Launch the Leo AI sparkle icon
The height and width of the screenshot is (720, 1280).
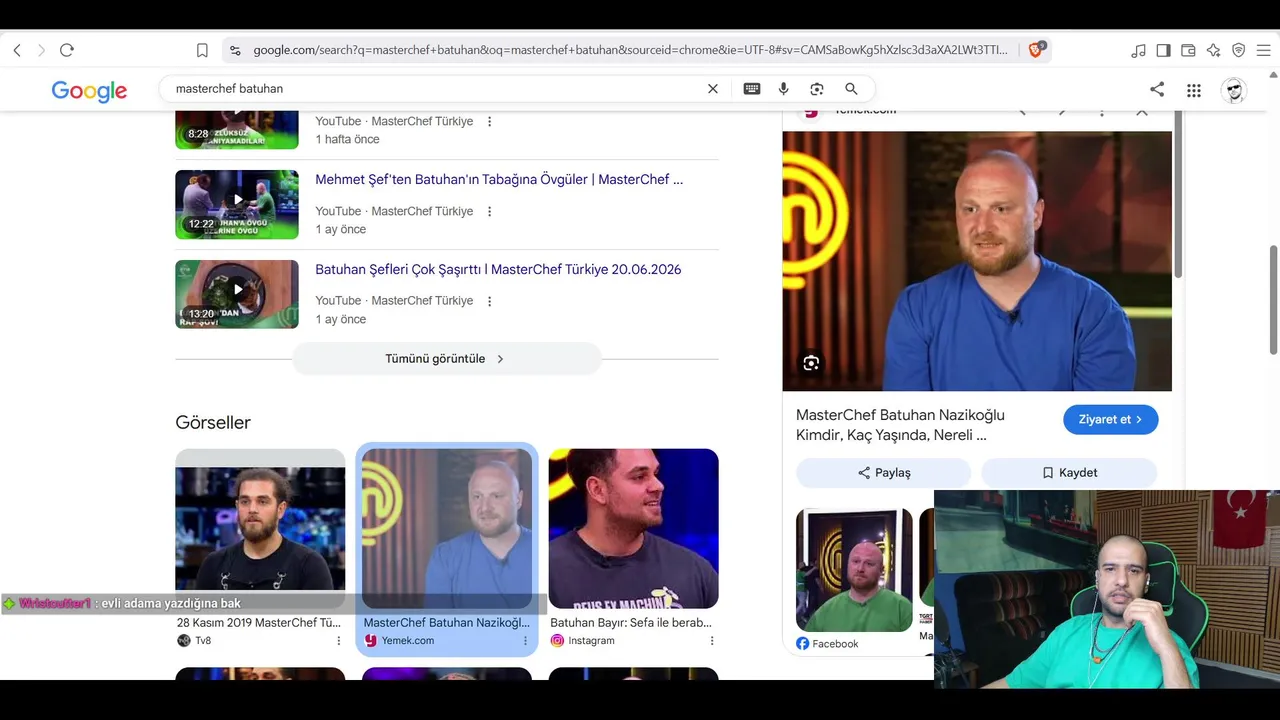(1213, 50)
